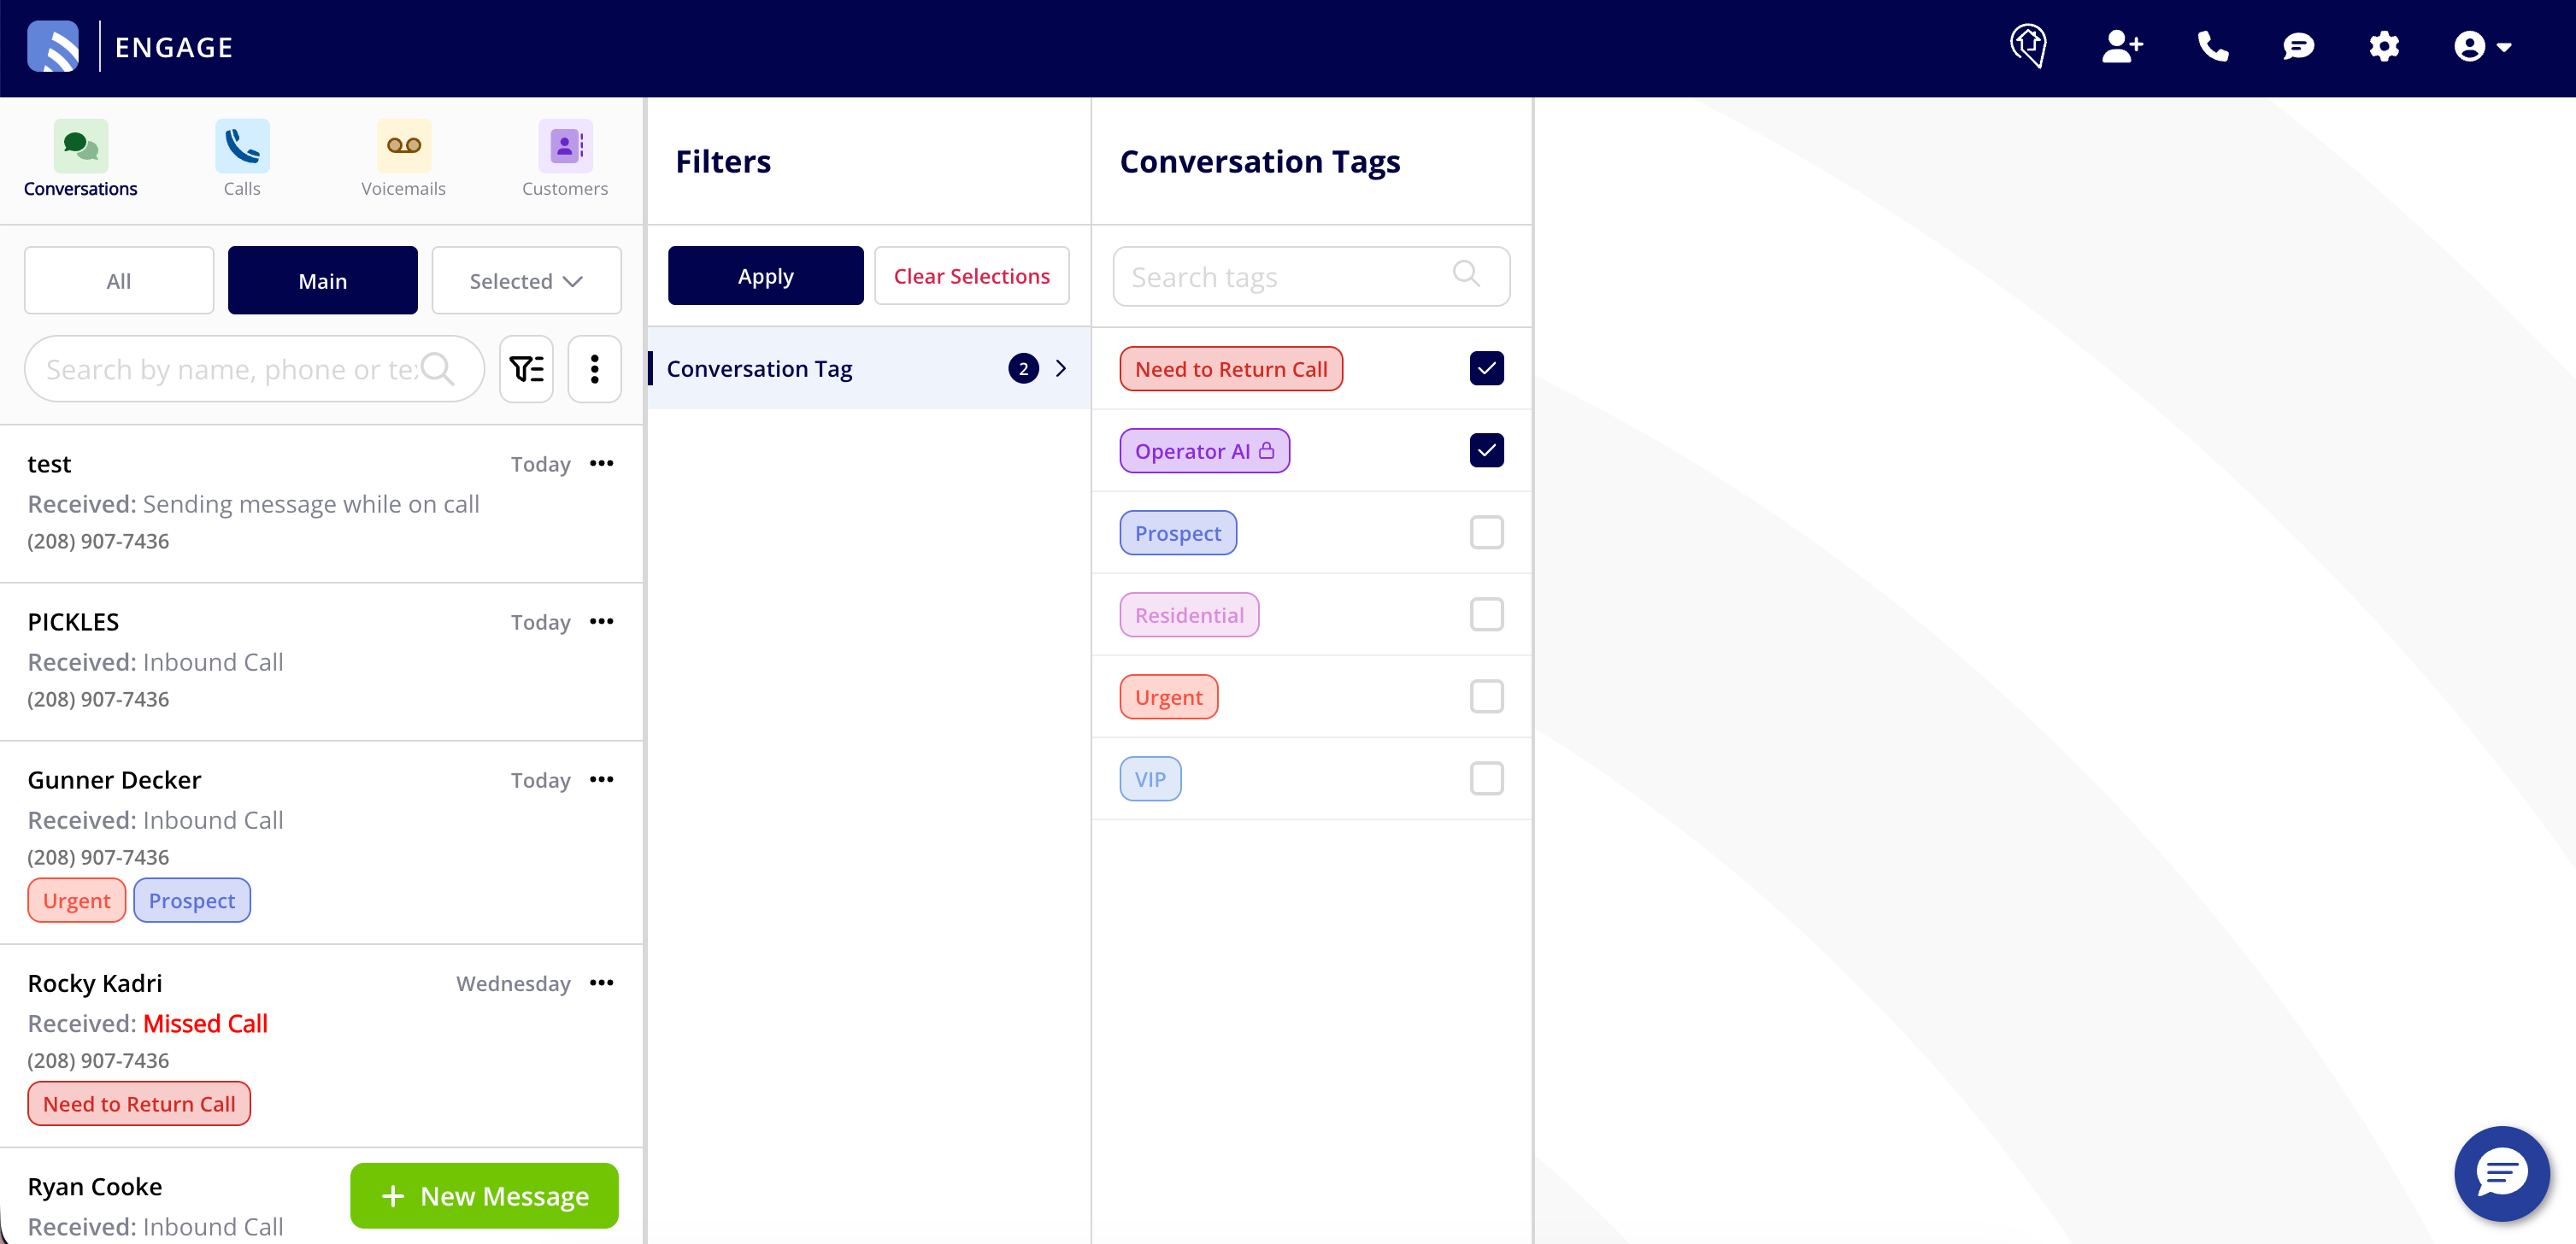Select the Conversation Tag filter row
2576x1244 pixels.
click(x=869, y=369)
